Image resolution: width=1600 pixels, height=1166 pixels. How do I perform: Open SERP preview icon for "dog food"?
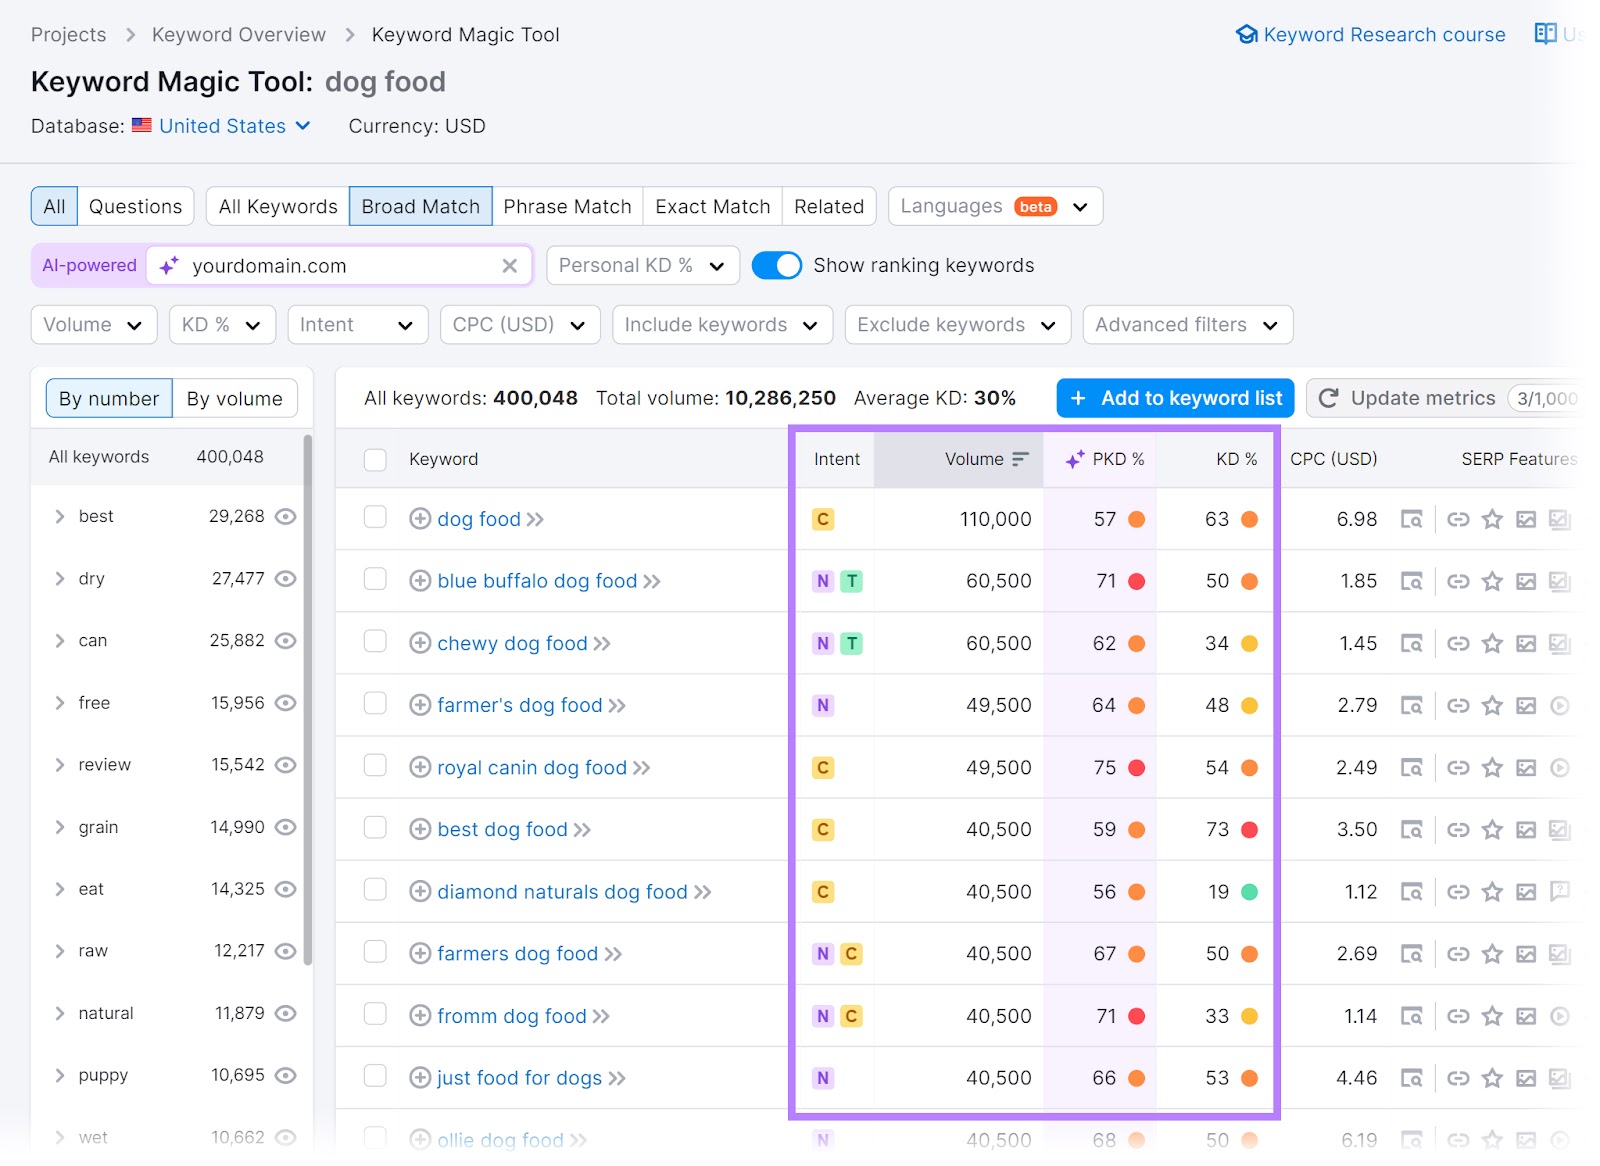point(1412,519)
